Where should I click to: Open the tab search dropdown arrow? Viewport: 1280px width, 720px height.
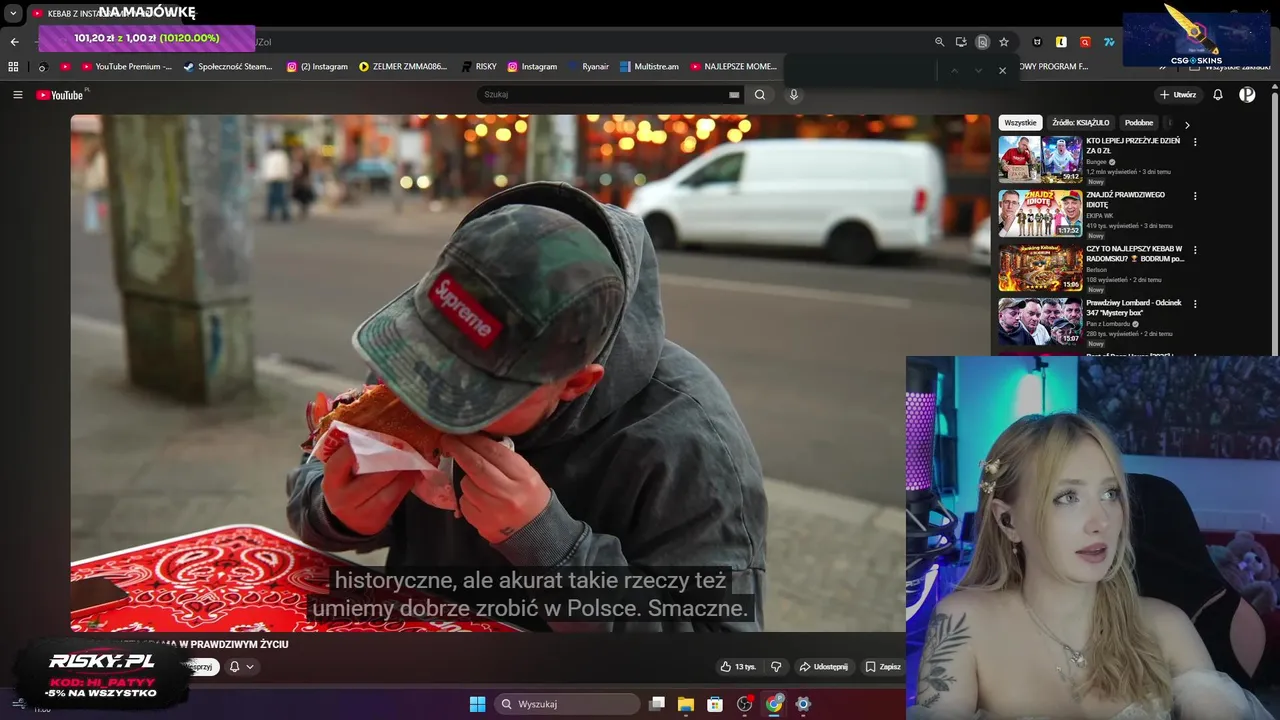[x=13, y=14]
